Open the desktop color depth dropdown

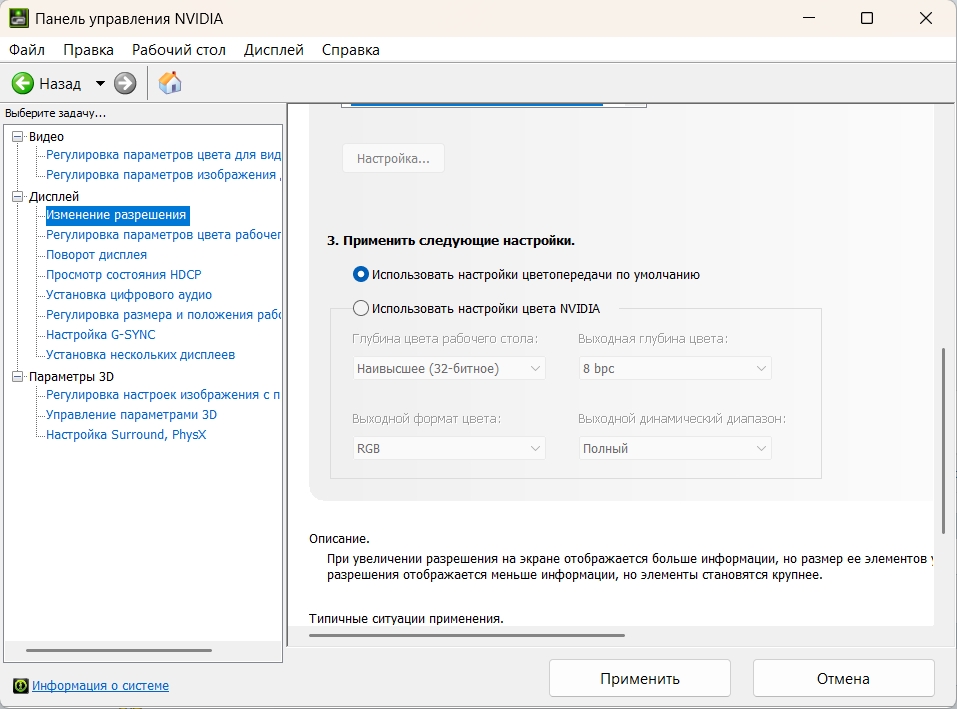point(449,369)
